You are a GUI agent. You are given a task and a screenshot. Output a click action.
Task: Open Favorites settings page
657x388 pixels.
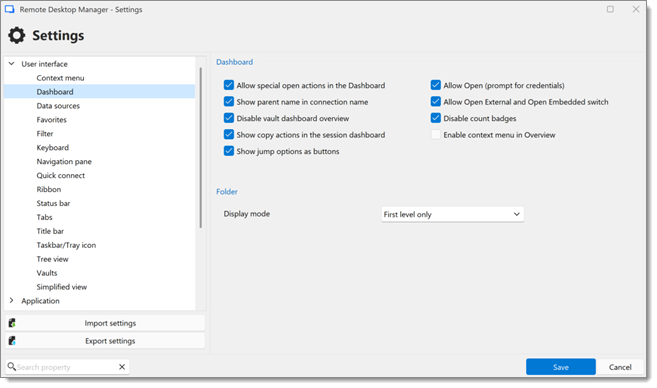point(52,119)
